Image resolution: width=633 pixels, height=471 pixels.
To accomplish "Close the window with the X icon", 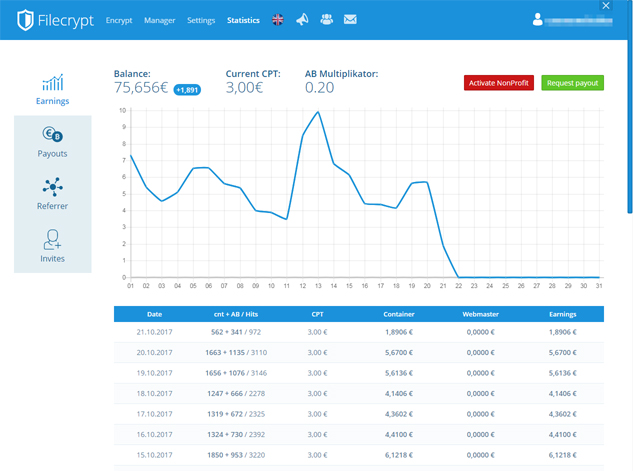I will tap(606, 6).
